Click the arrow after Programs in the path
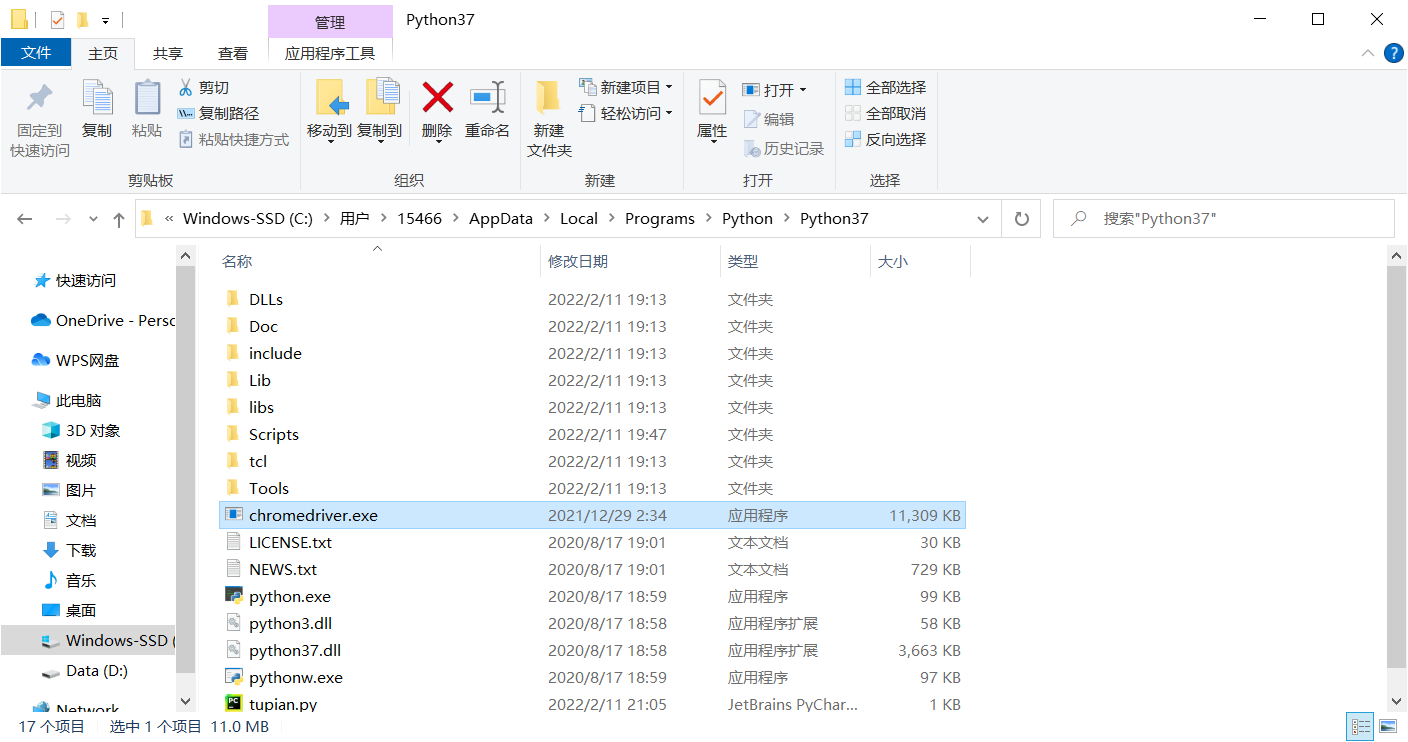Image resolution: width=1408 pixels, height=742 pixels. coord(708,219)
